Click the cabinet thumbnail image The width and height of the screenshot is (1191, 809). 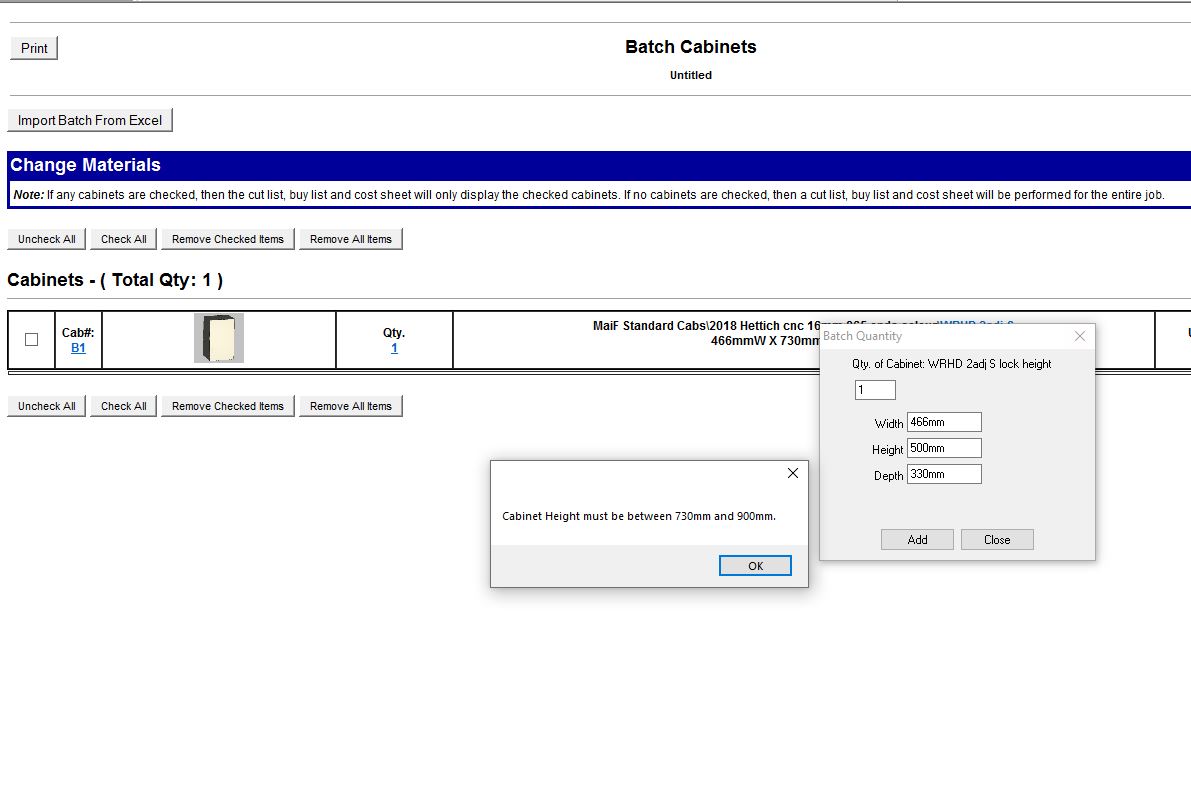(218, 338)
